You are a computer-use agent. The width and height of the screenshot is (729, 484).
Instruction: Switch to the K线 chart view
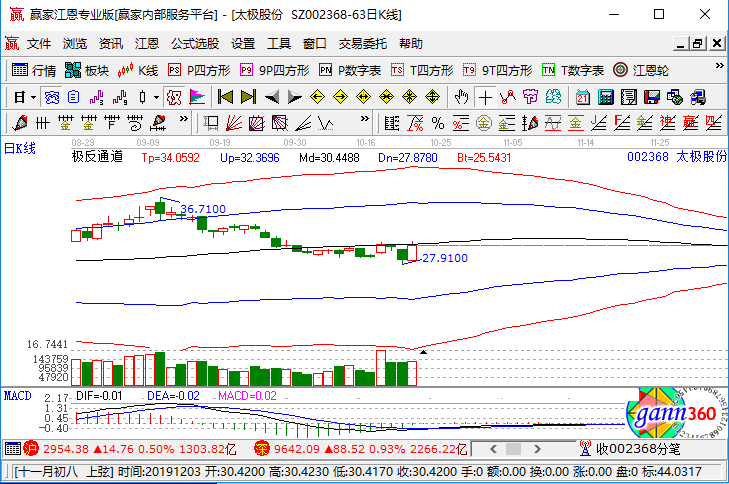(x=138, y=70)
